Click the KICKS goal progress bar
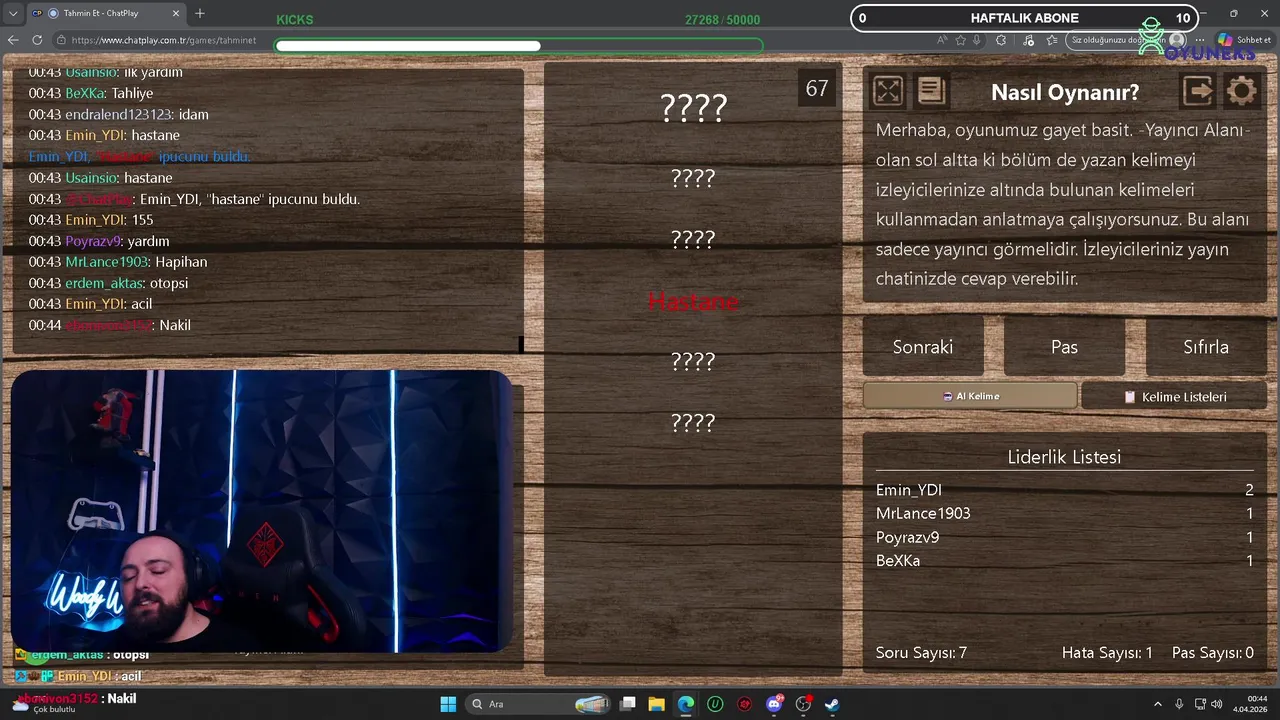The height and width of the screenshot is (720, 1280). coord(518,45)
